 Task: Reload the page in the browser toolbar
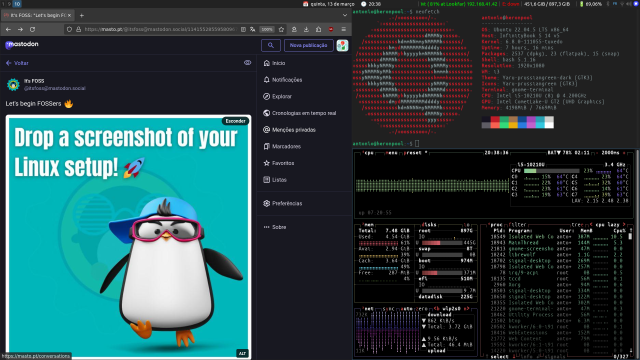pos(32,29)
